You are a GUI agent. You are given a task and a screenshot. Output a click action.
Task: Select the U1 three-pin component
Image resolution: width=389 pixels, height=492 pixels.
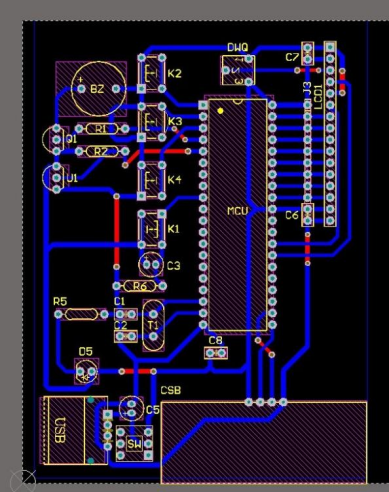(56, 178)
